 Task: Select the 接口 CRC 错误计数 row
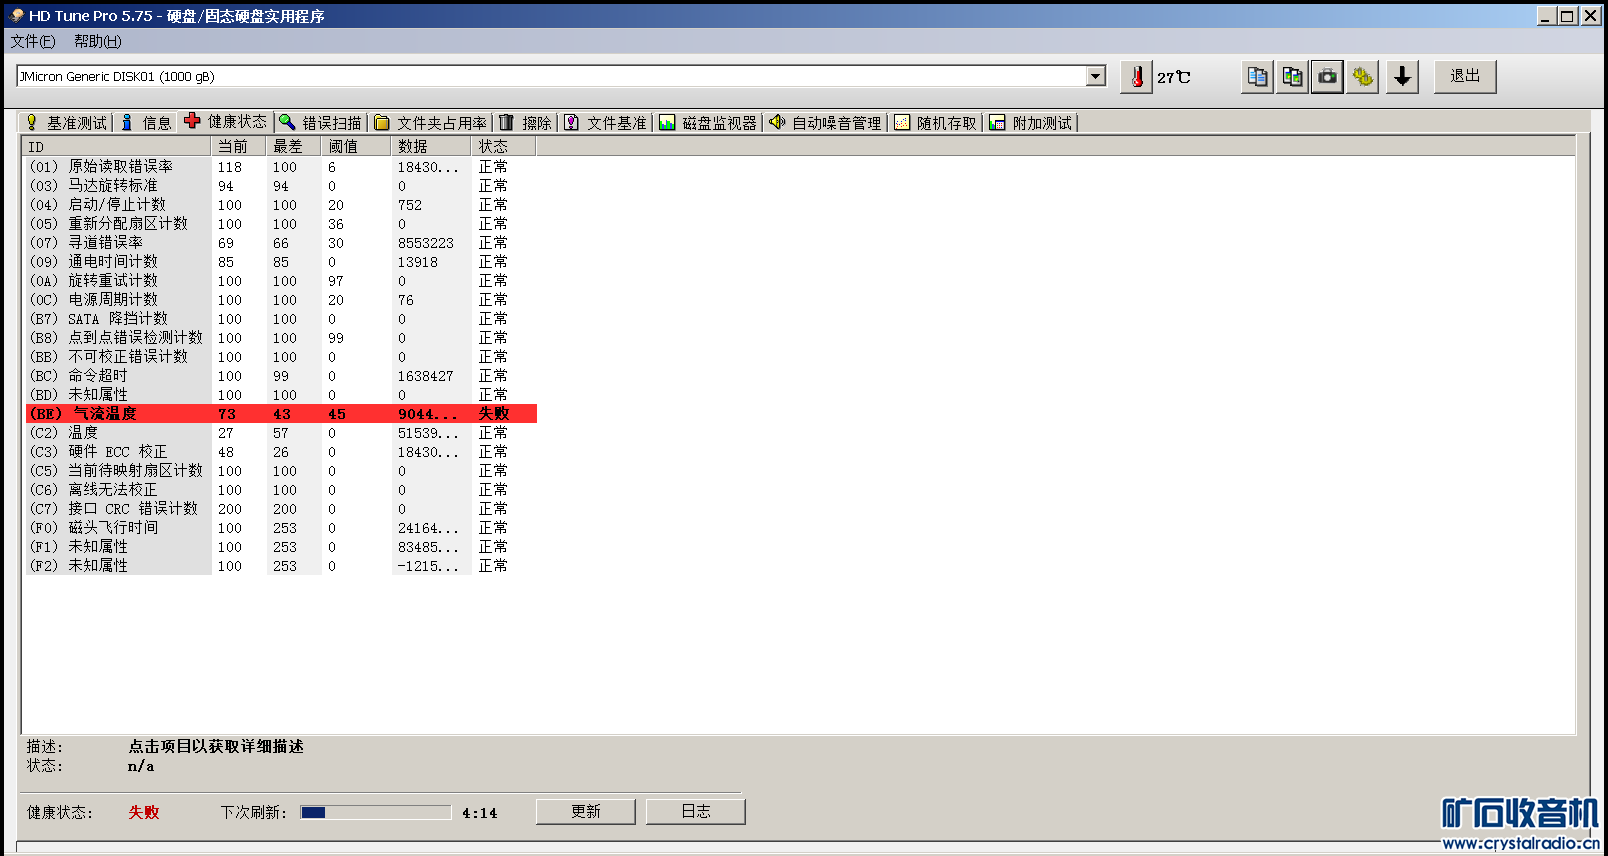281,509
